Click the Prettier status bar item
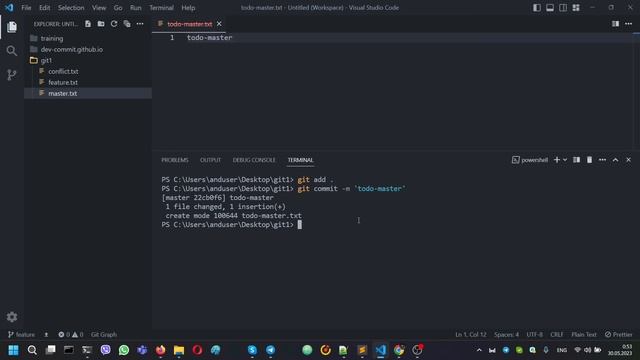The height and width of the screenshot is (360, 640). [x=618, y=335]
